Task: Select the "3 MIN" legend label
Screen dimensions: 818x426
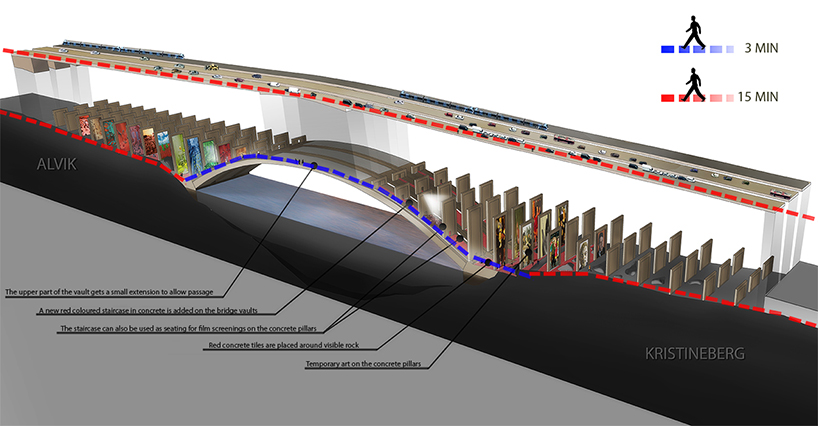Action: tap(759, 48)
